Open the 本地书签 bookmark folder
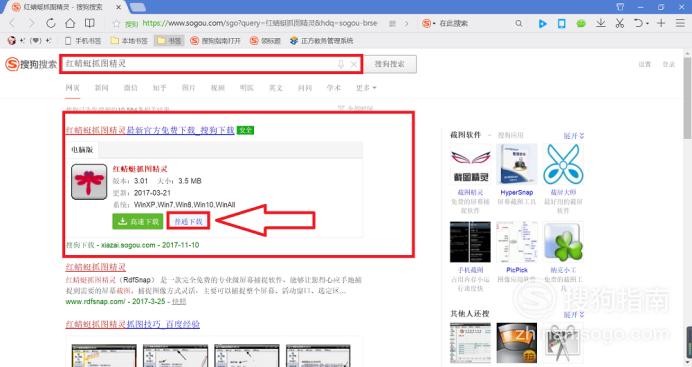 129,41
